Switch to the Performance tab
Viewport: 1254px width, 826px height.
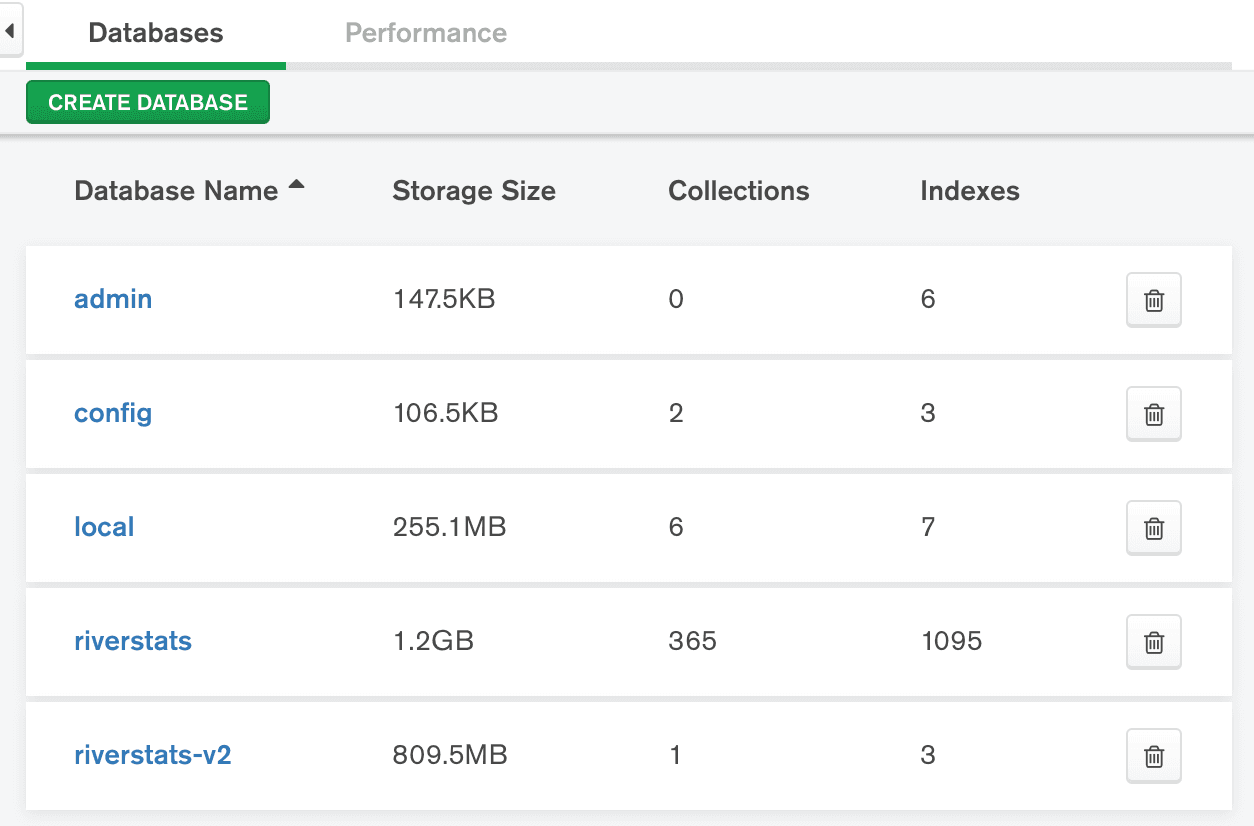(x=425, y=33)
